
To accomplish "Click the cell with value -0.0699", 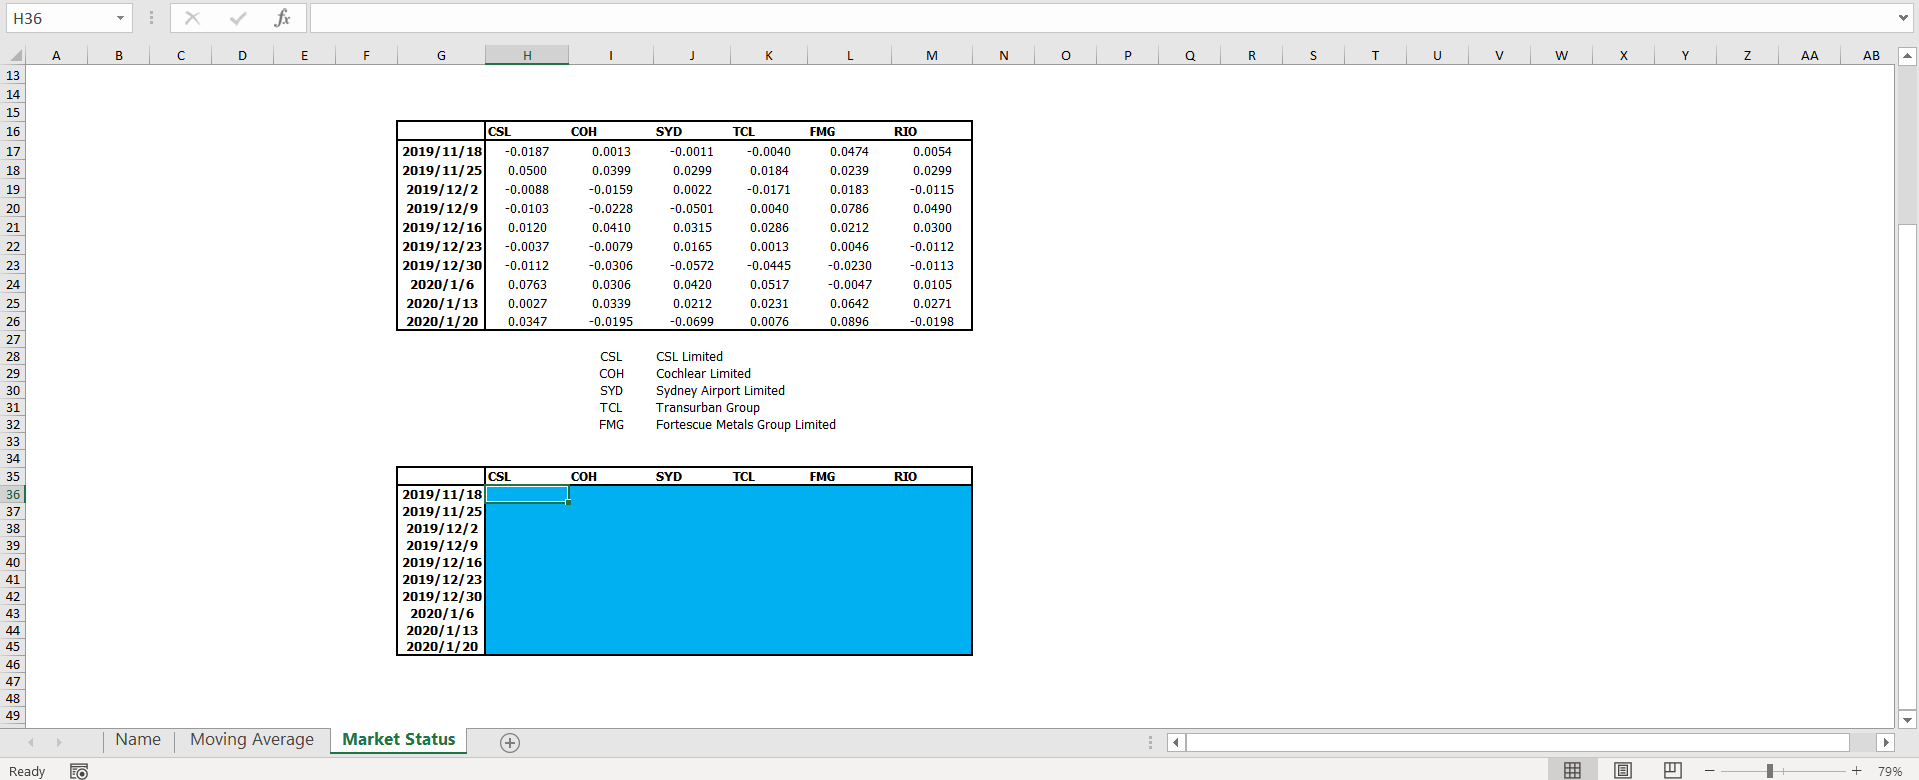I will tap(692, 322).
